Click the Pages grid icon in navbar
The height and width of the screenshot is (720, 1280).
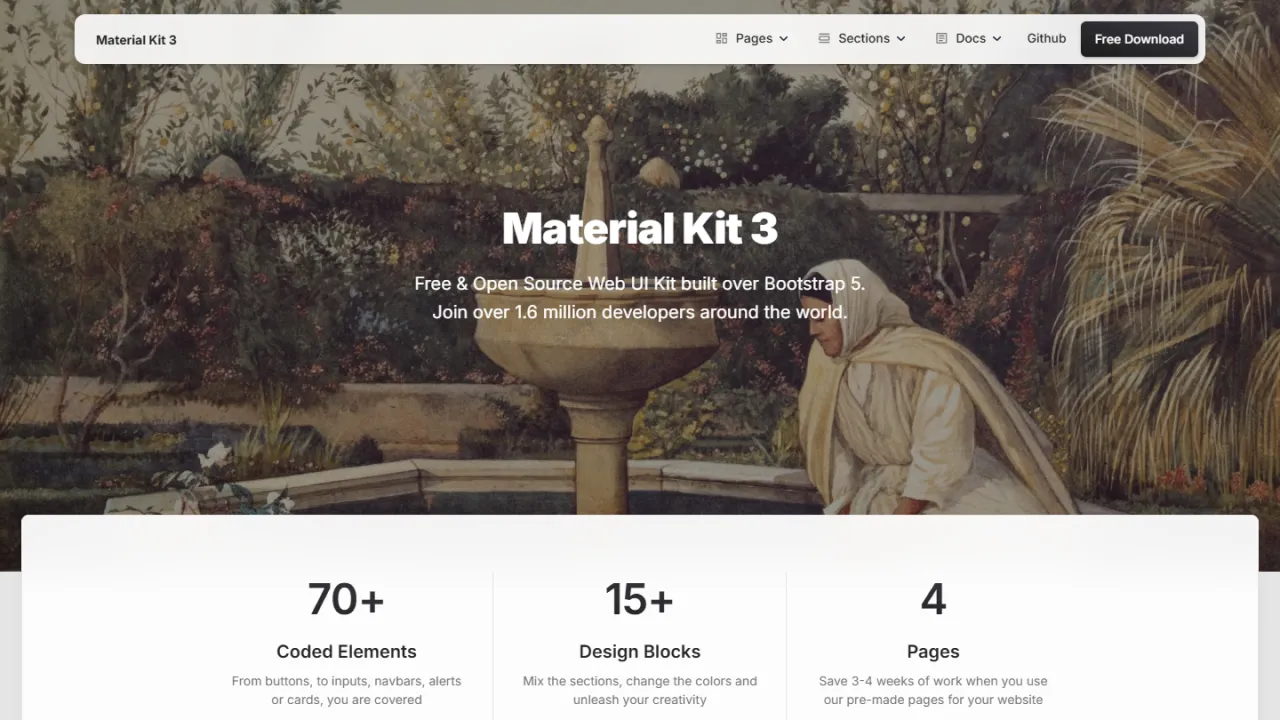pos(722,39)
